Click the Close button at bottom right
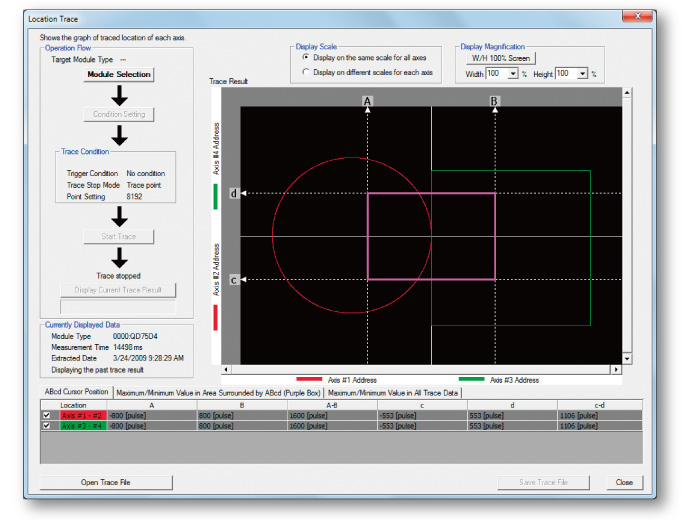This screenshot has height=520, width=690. (624, 482)
